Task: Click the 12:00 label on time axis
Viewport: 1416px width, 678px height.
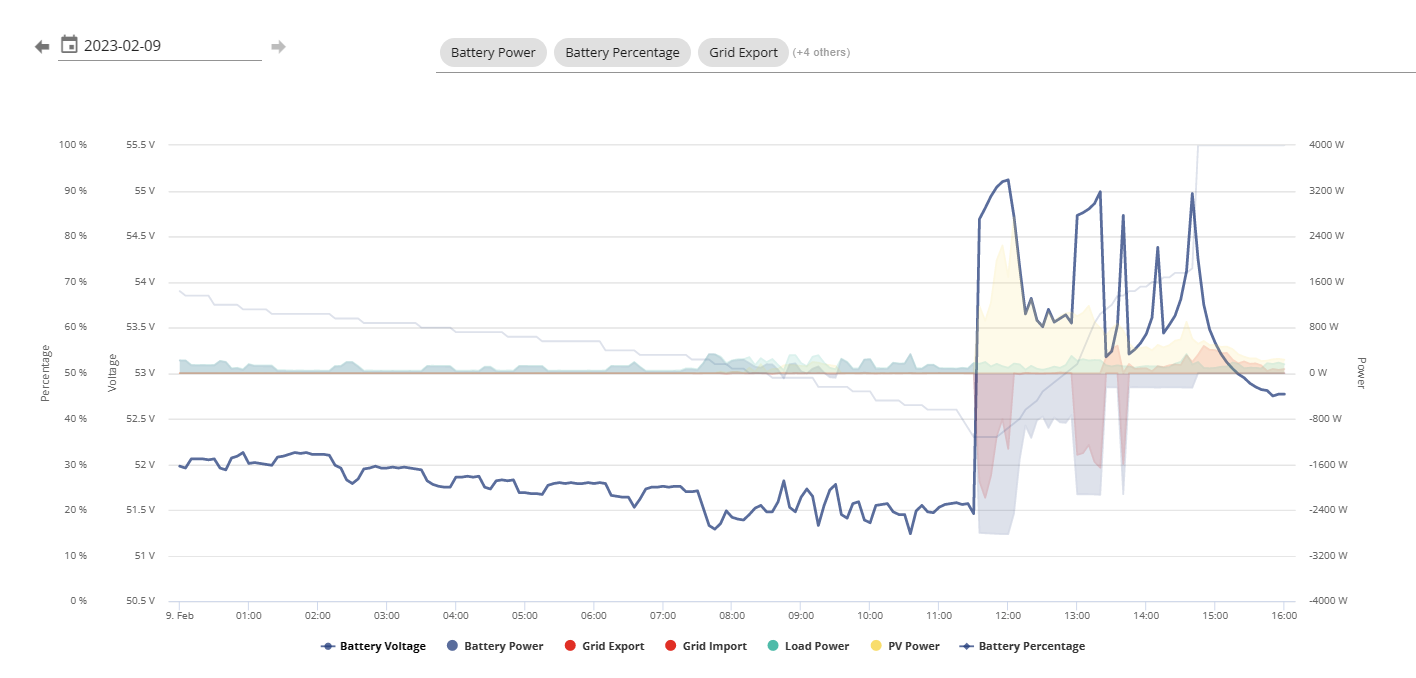Action: point(1008,616)
